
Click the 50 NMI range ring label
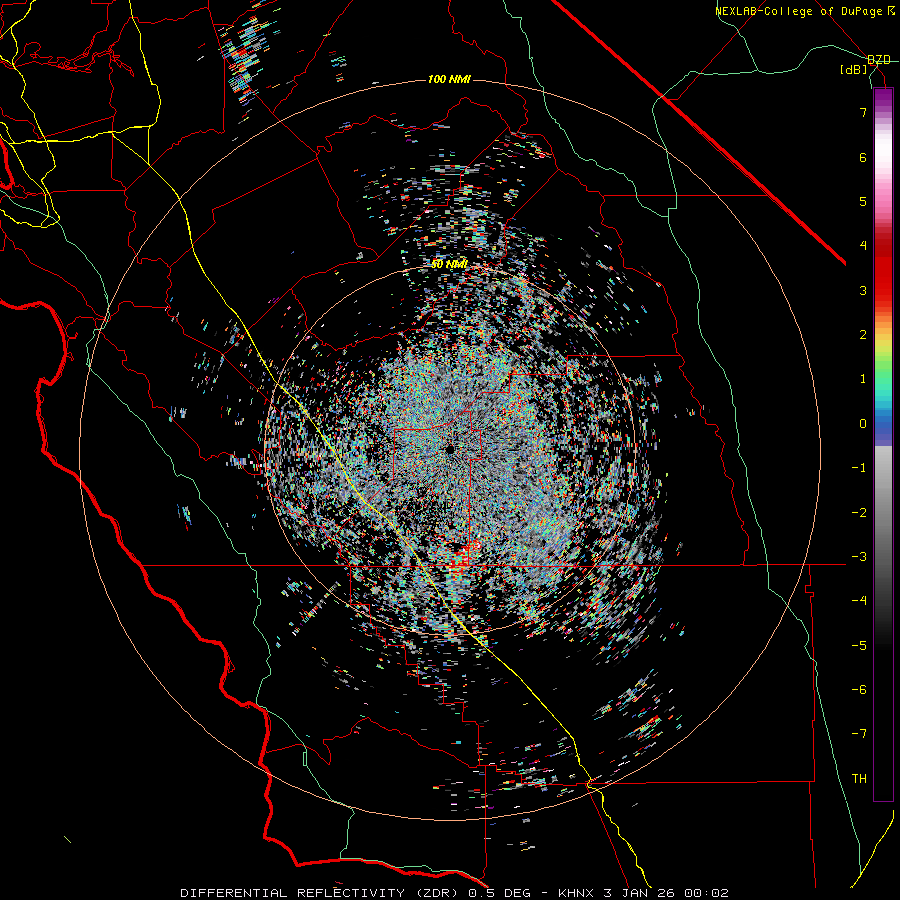tap(449, 264)
